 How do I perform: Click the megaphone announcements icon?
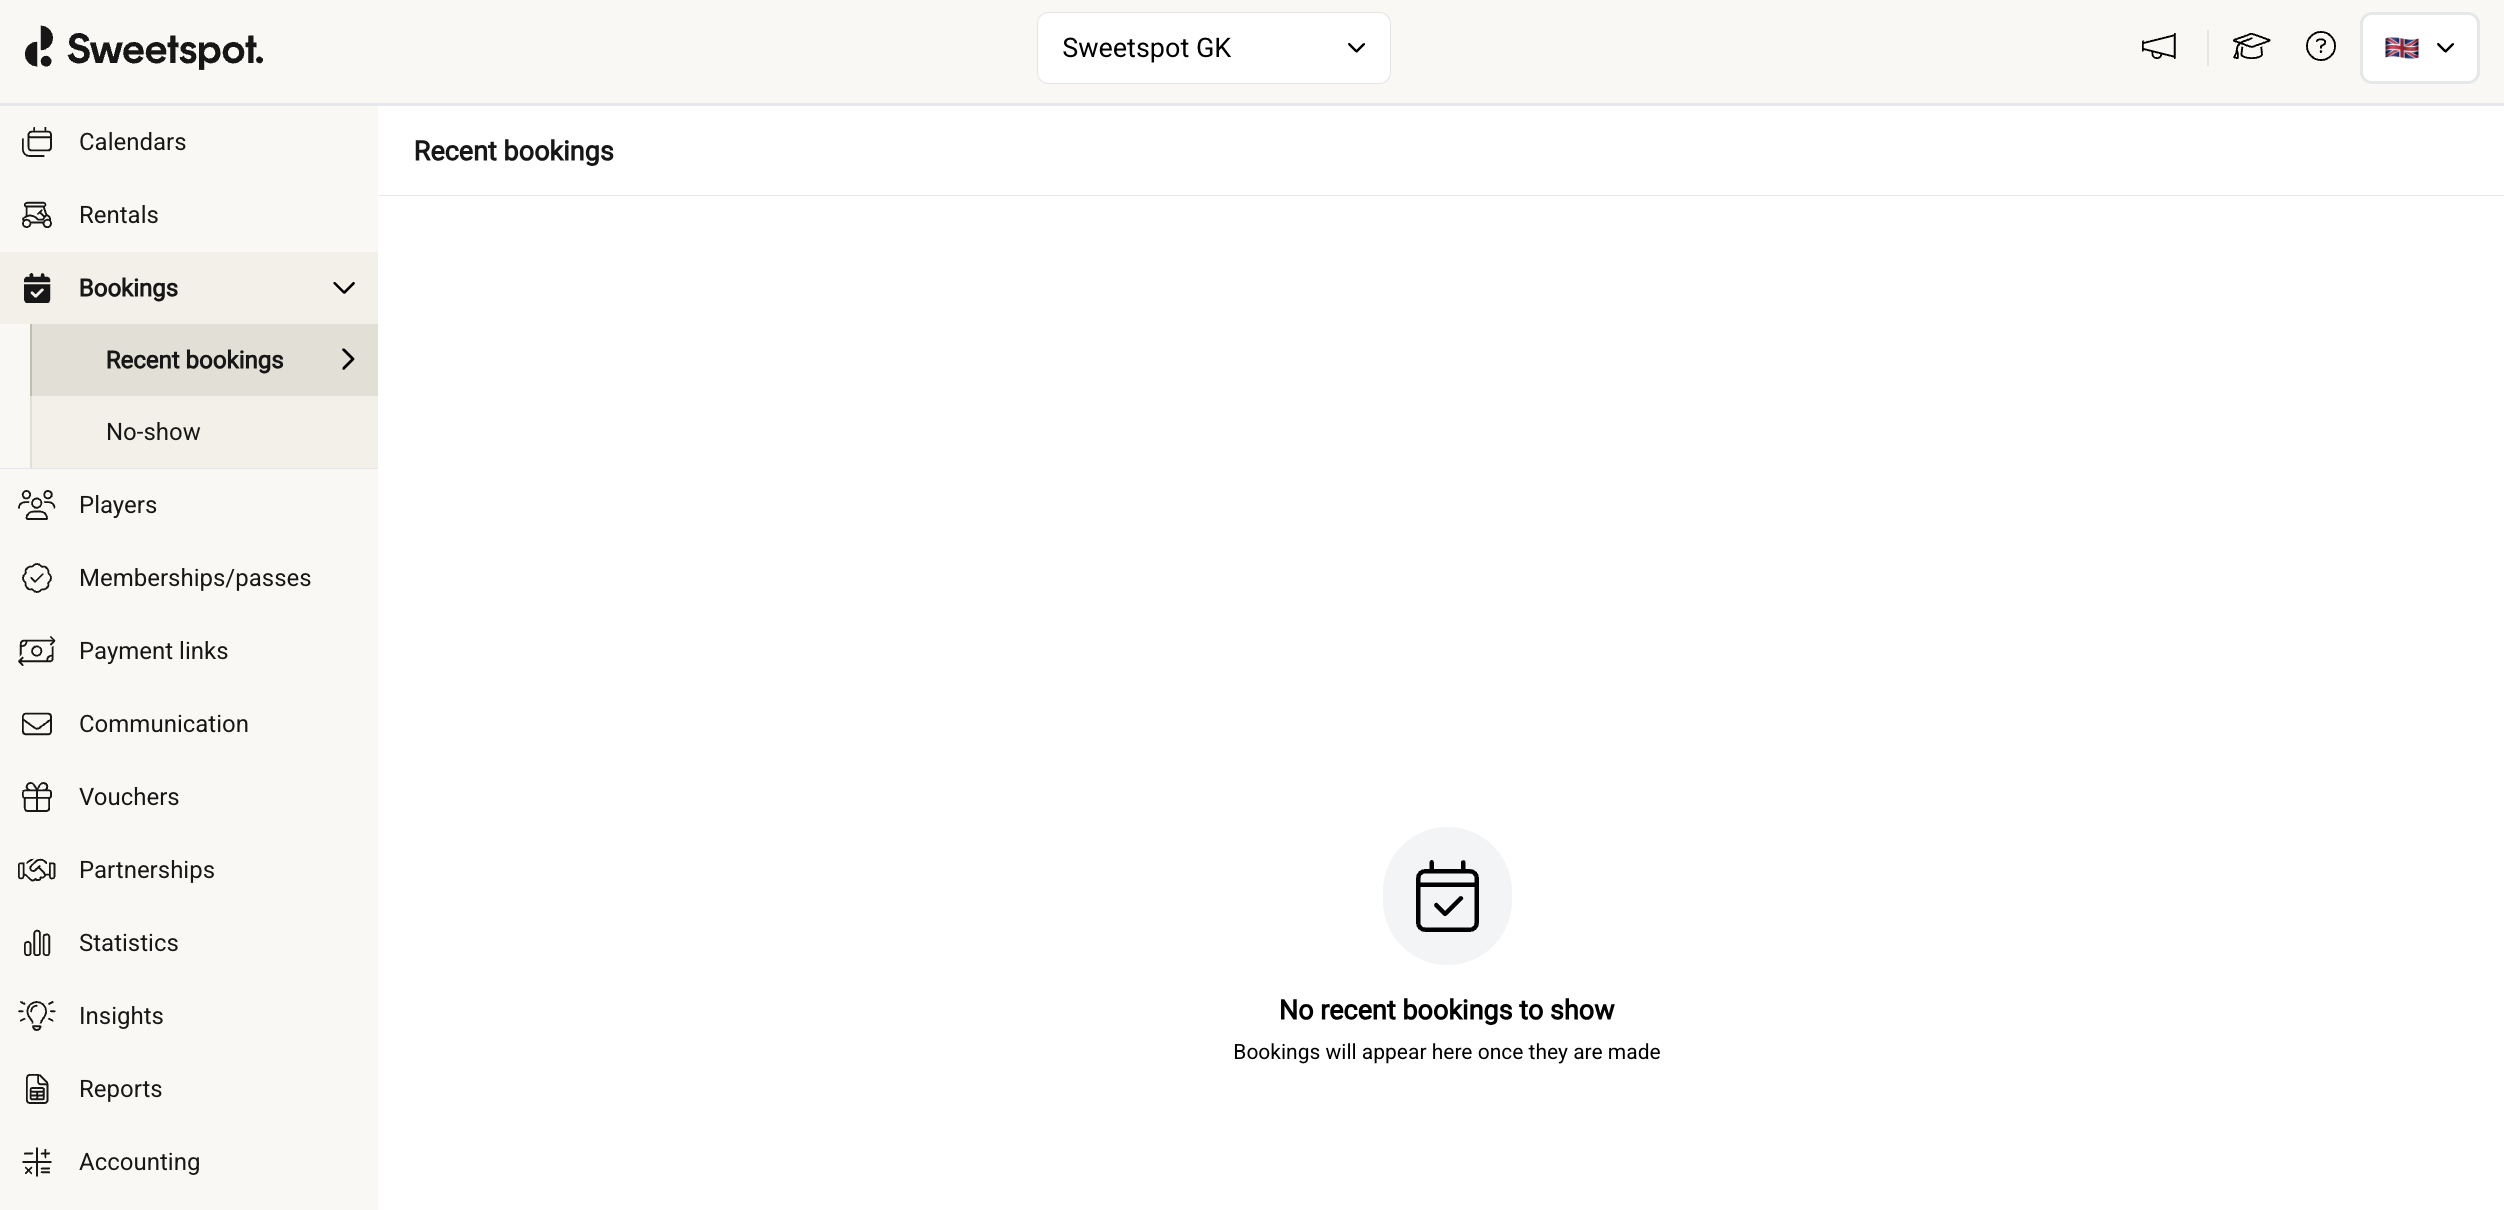2159,47
